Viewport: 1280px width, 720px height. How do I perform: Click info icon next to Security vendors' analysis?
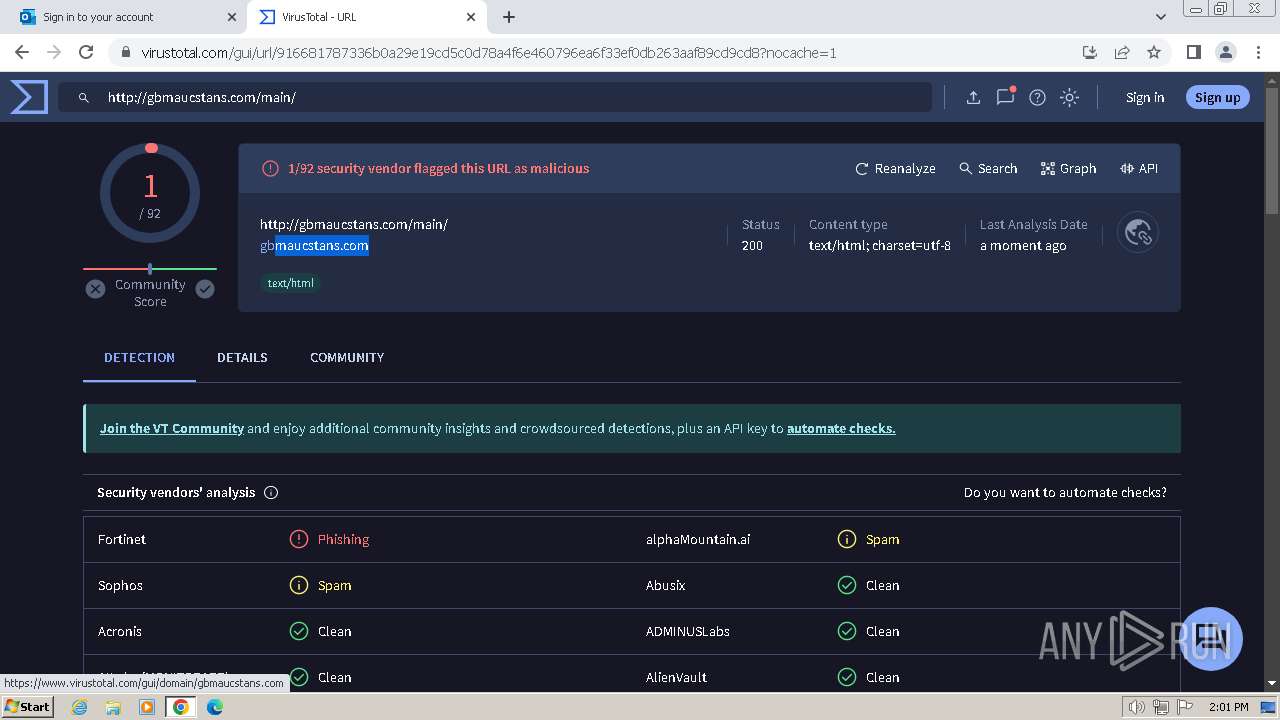click(271, 493)
